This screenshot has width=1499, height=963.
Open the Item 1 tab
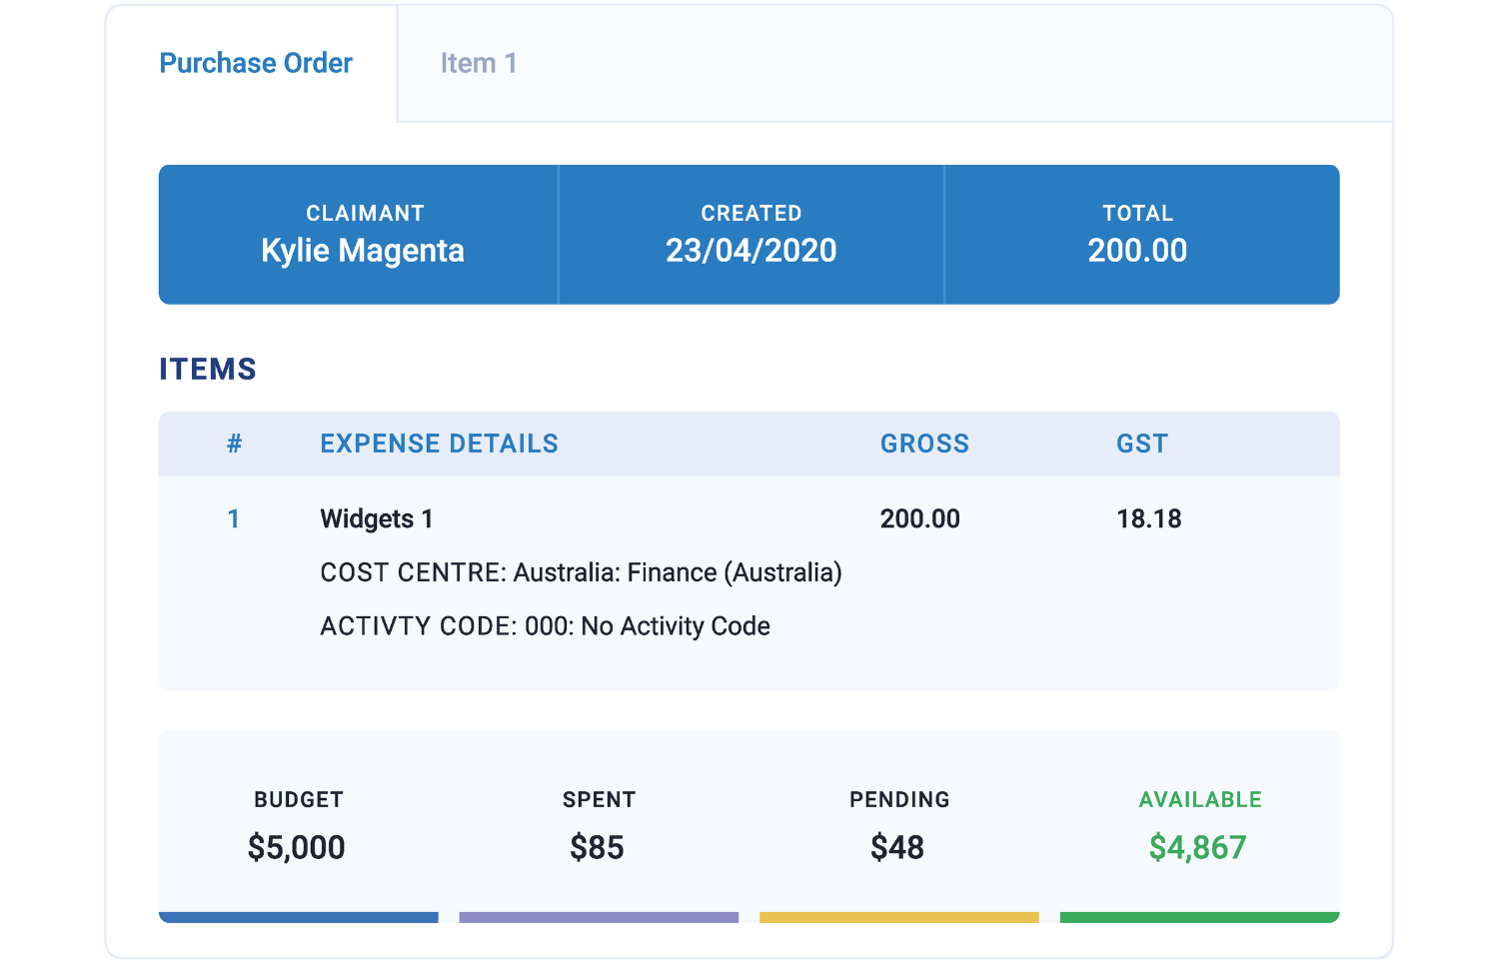479,63
